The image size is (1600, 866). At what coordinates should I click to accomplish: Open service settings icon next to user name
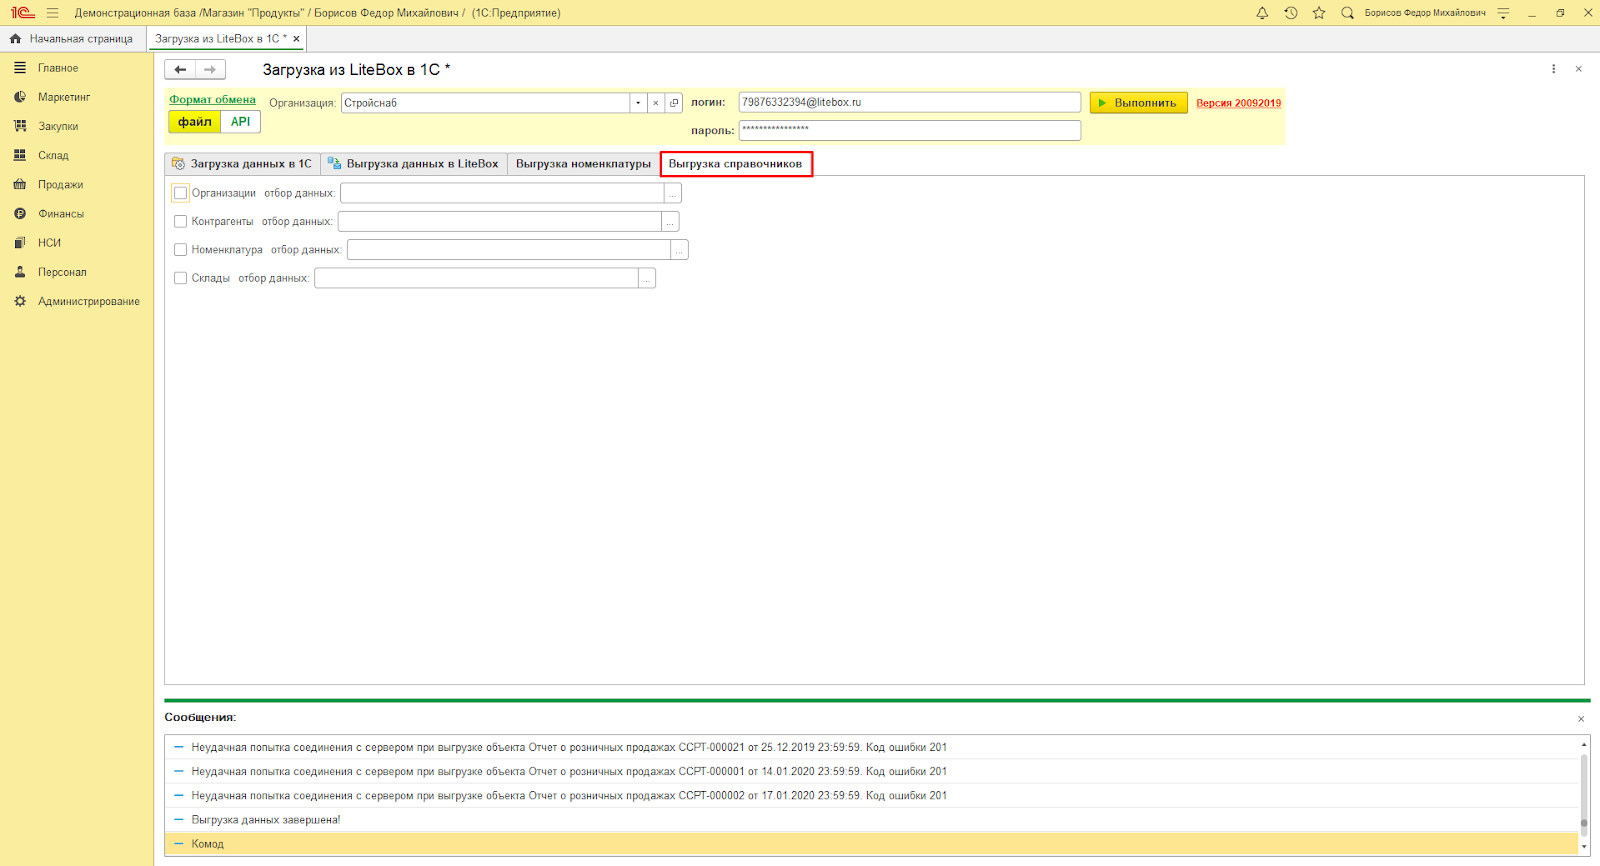(x=1503, y=13)
